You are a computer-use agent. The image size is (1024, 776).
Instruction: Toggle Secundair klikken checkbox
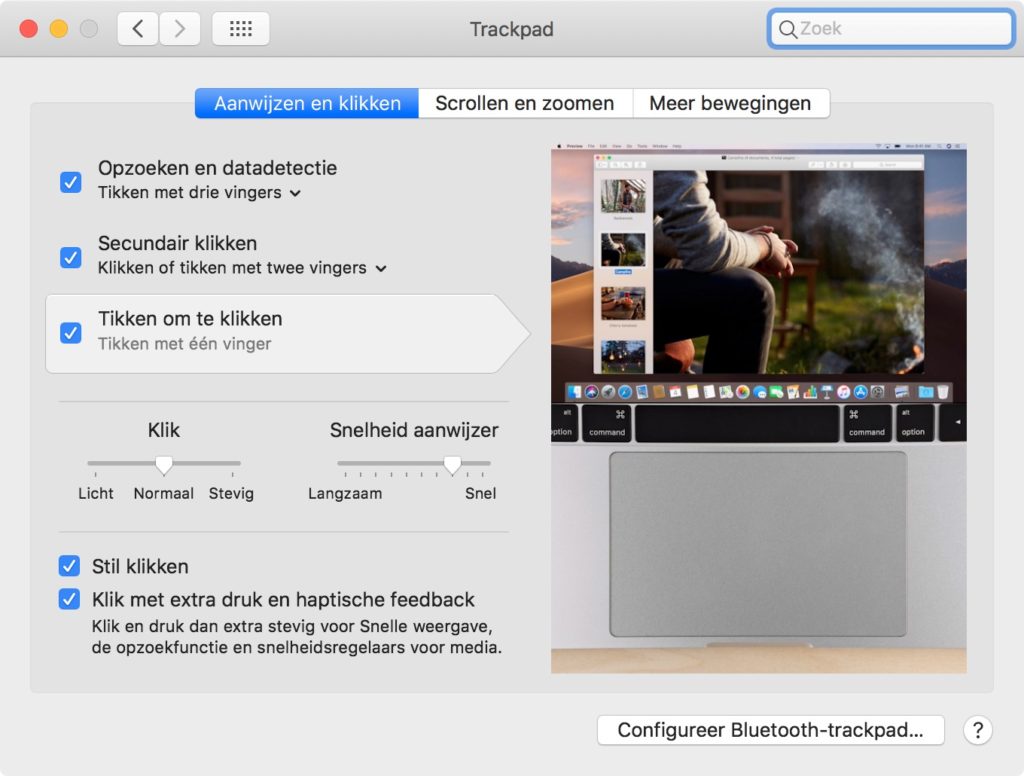coord(71,256)
